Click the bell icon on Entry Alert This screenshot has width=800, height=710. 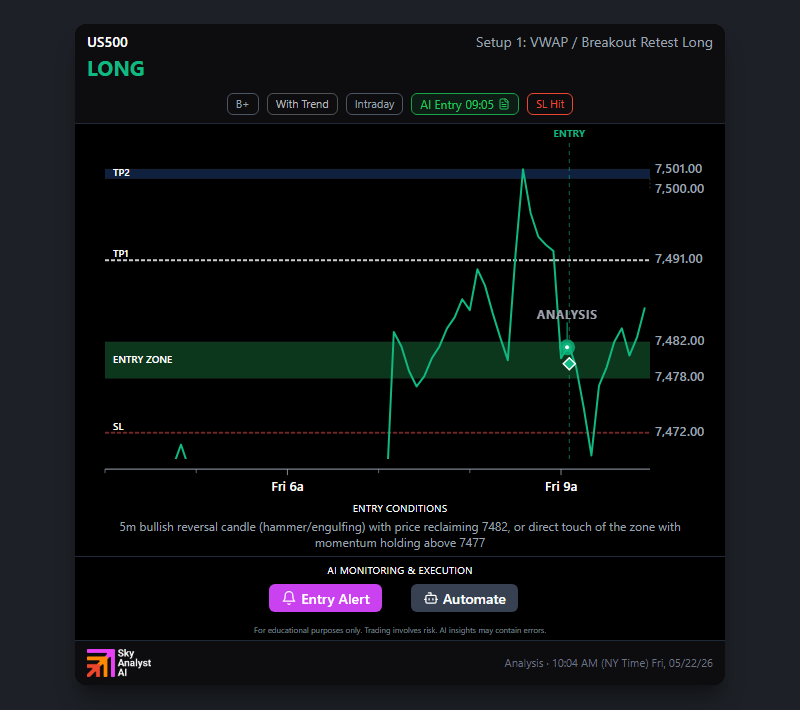289,598
